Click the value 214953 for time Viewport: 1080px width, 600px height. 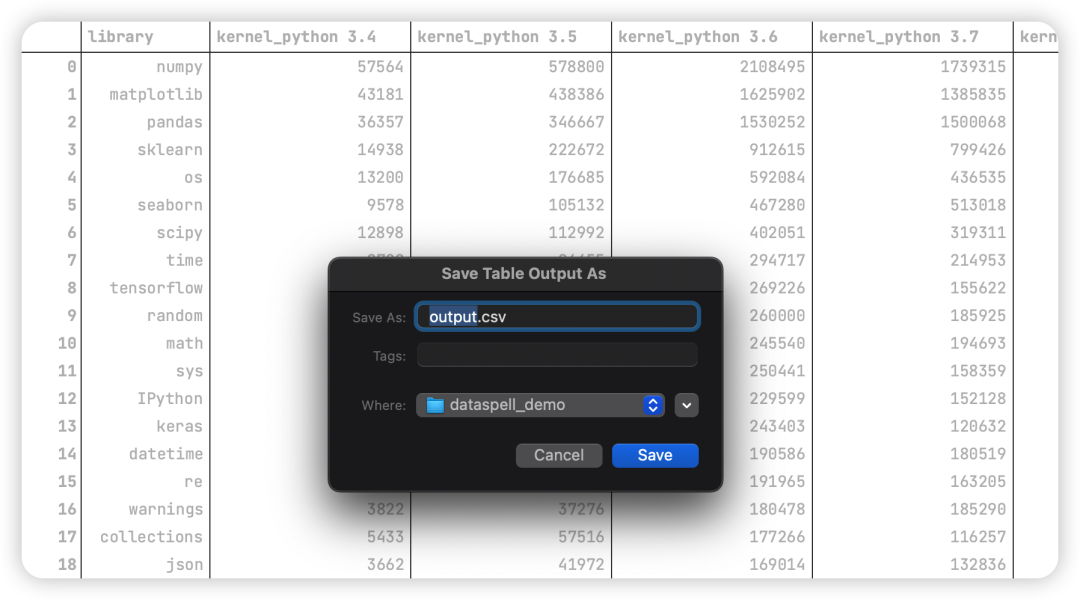click(x=978, y=260)
